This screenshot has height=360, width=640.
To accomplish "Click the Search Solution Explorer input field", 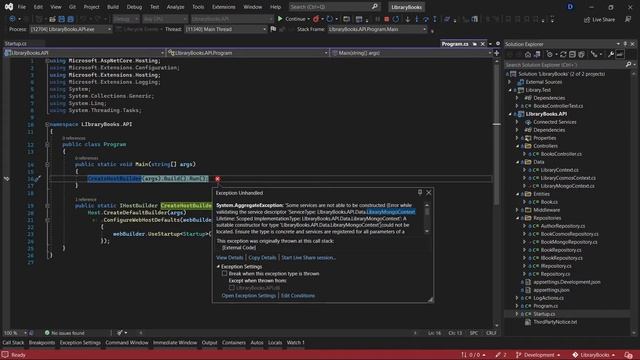I will click(x=564, y=64).
